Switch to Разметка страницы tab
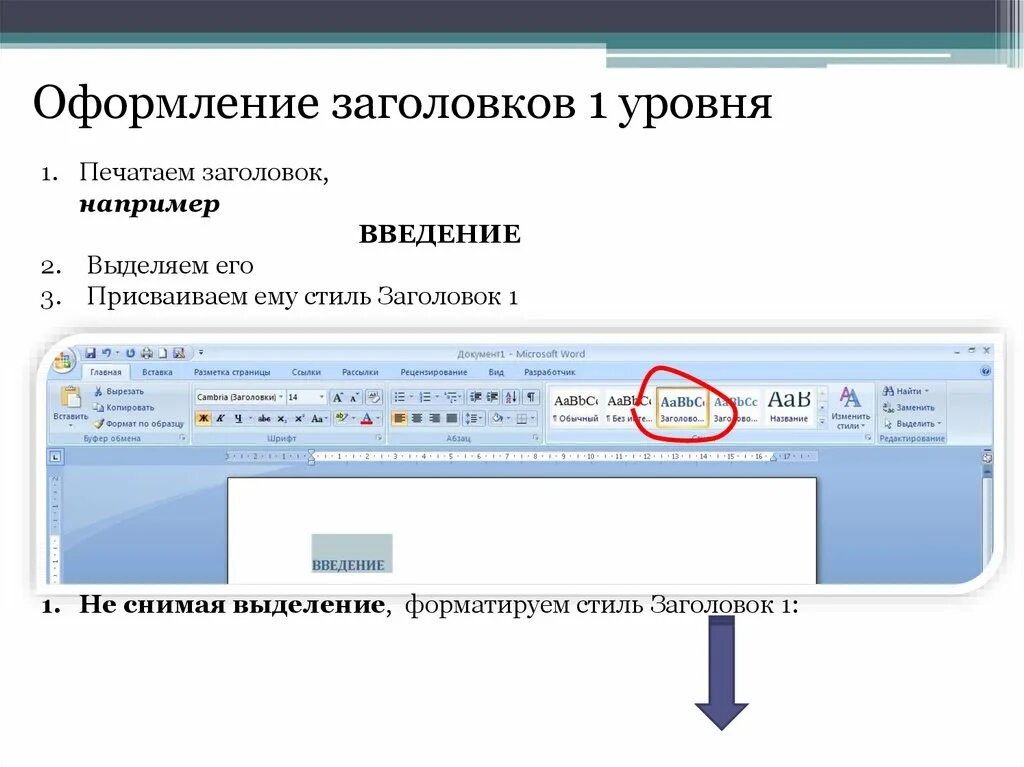Screen dimensions: 1024x767 [x=232, y=372]
